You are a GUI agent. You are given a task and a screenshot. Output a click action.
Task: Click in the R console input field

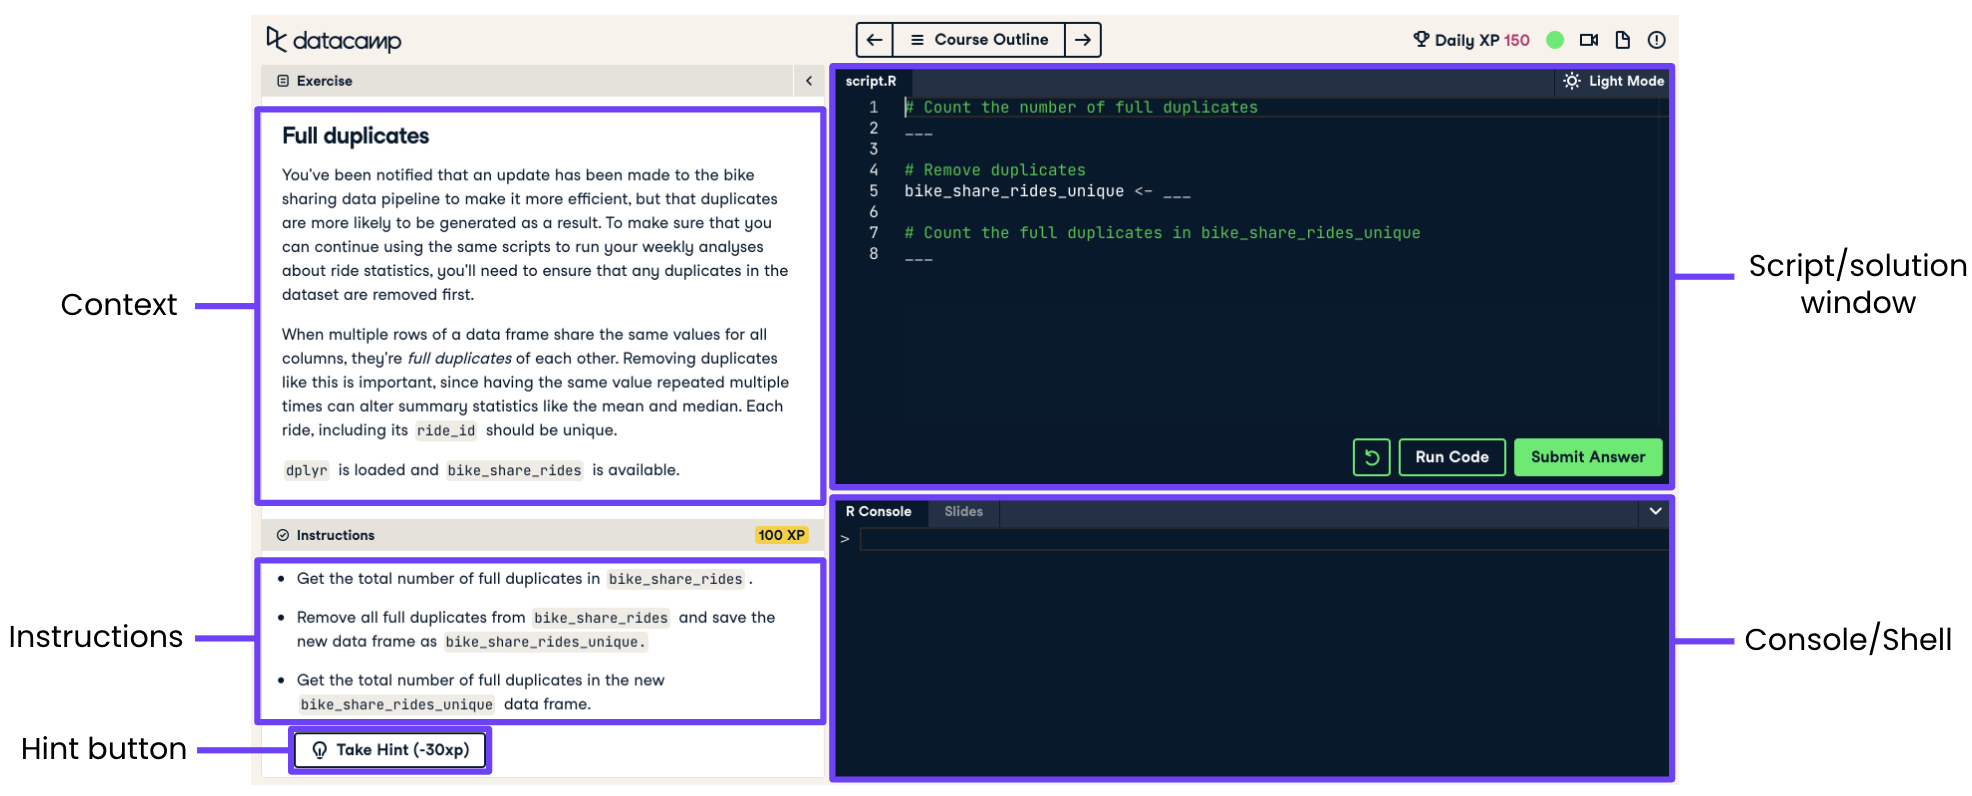tap(1263, 539)
